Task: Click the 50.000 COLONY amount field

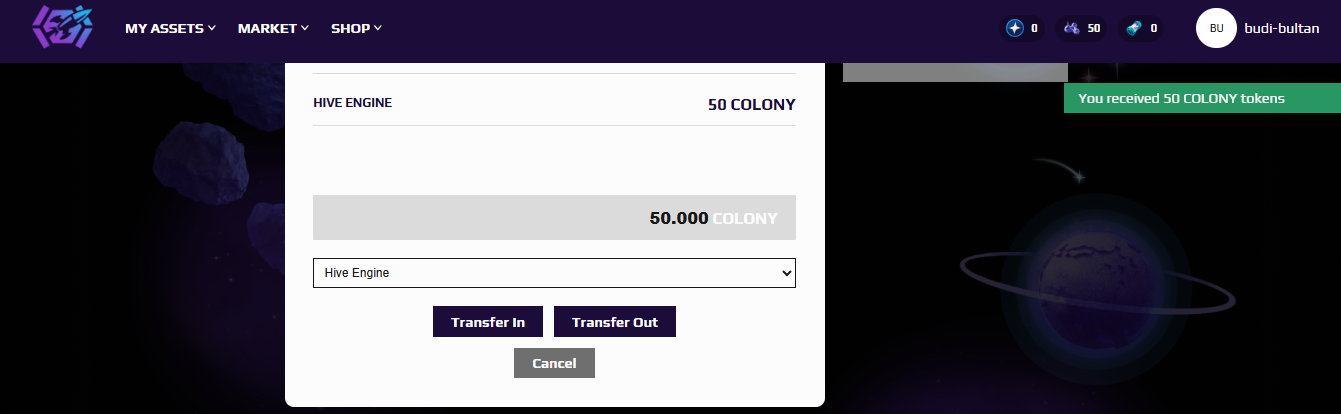Action: [554, 217]
